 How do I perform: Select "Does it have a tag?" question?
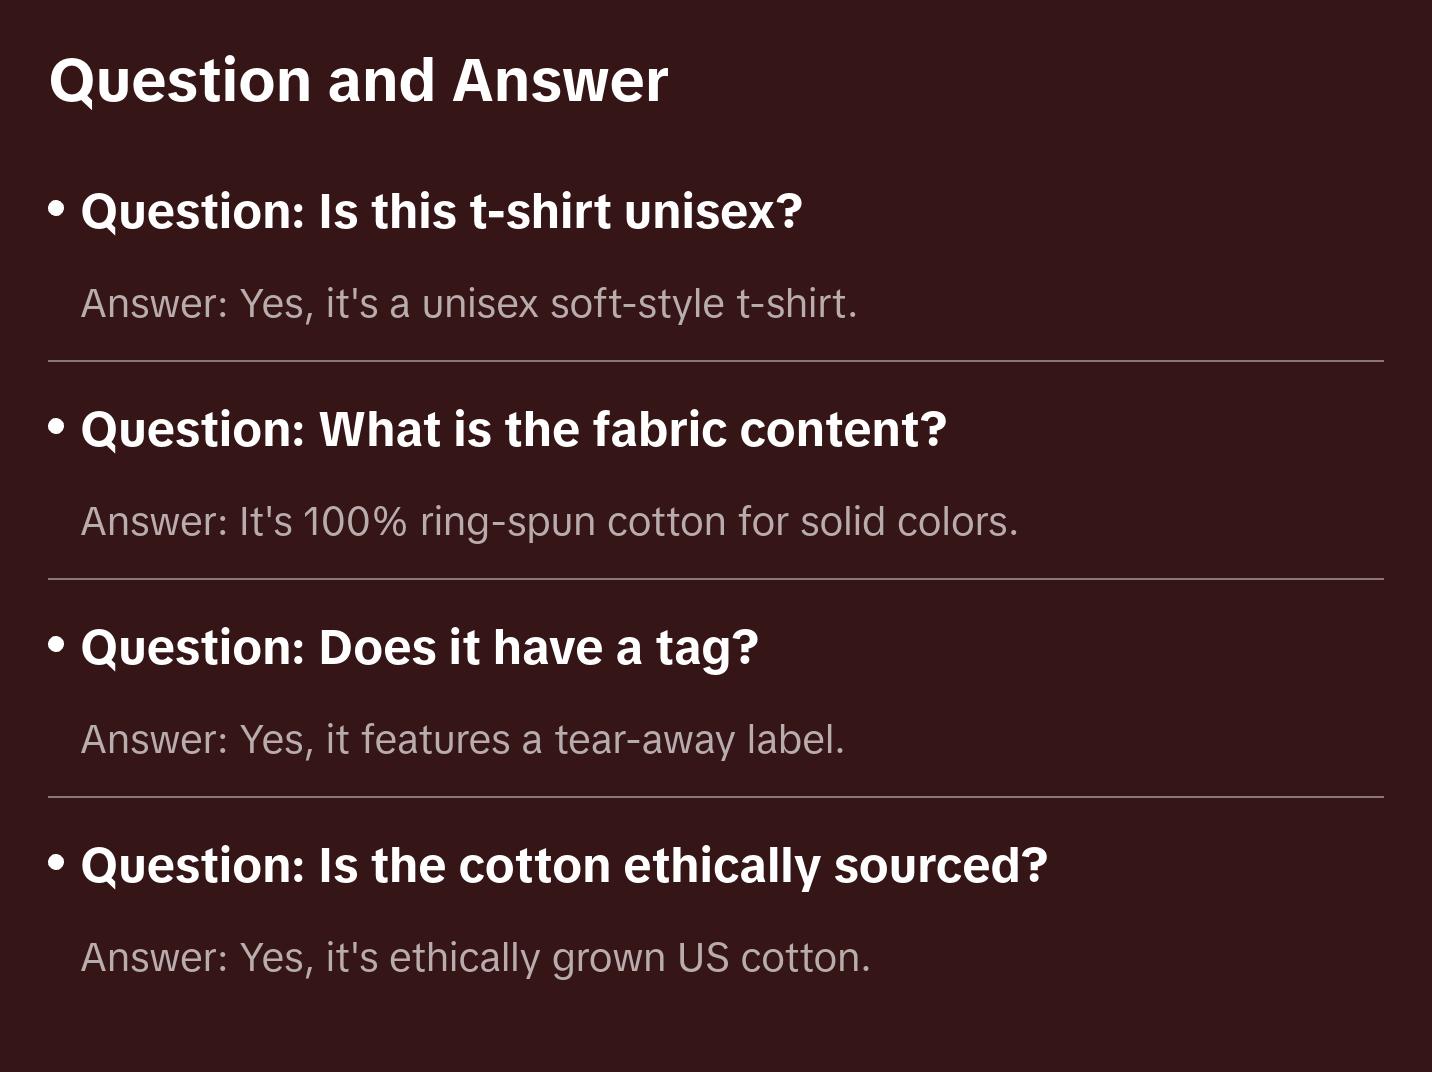419,647
